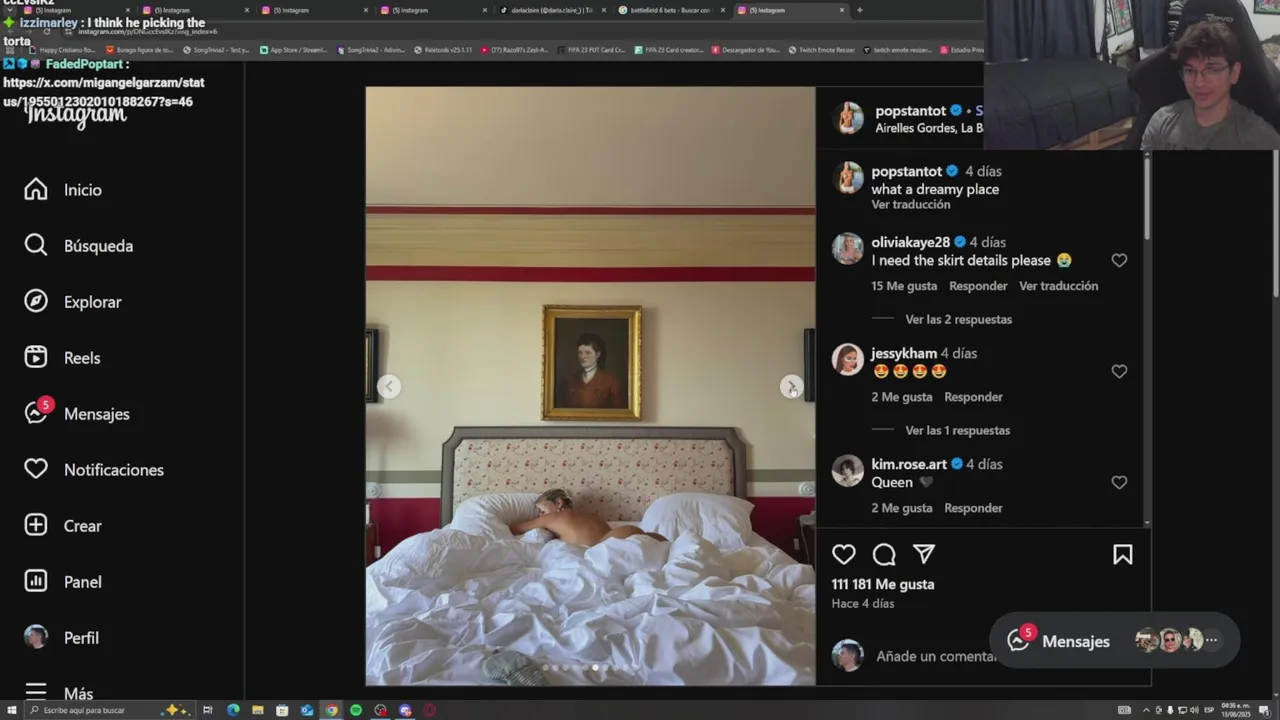This screenshot has height=720, width=1280.
Task: Open the Panel dashboard item
Action: tap(63, 582)
